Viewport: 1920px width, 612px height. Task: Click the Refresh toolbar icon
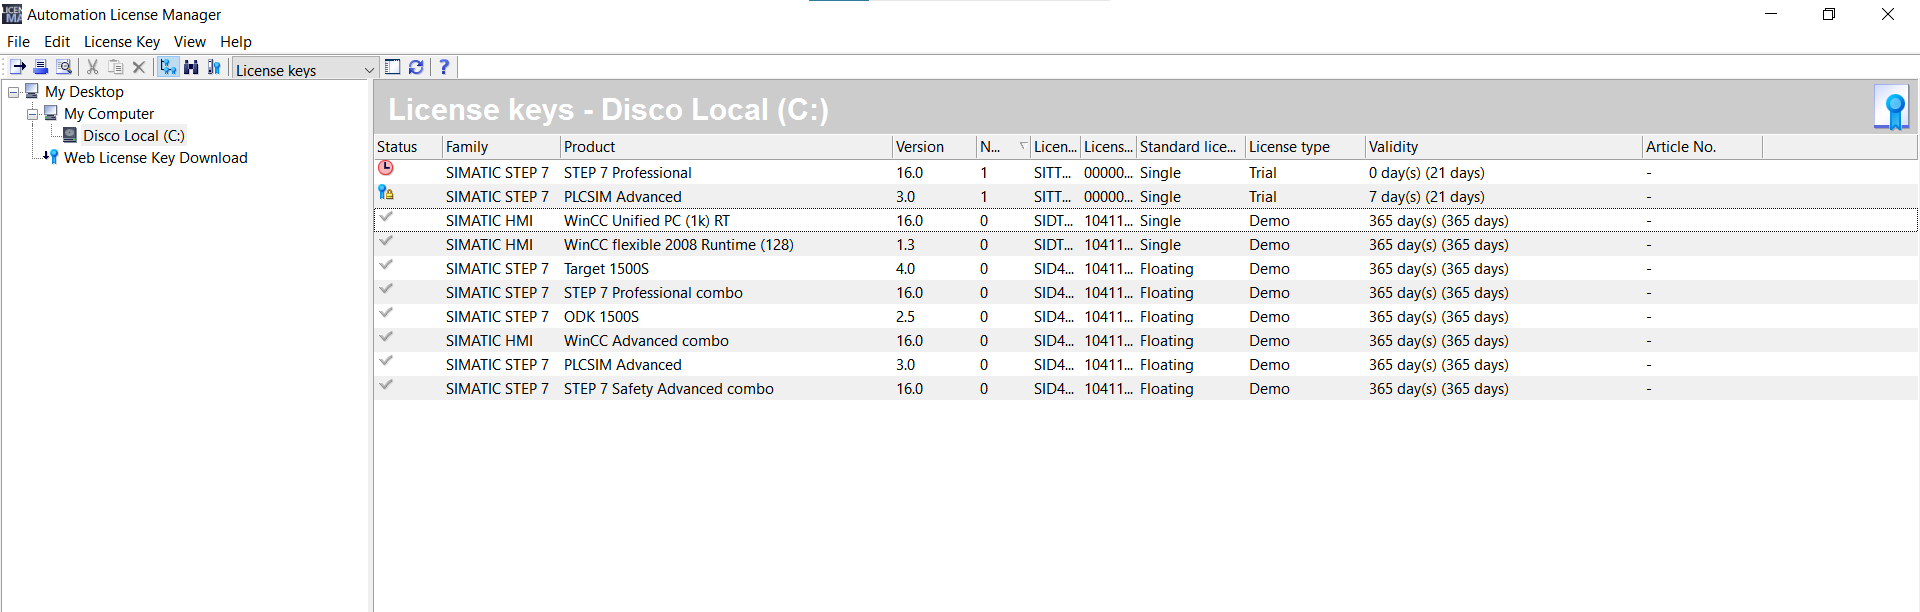pyautogui.click(x=416, y=67)
